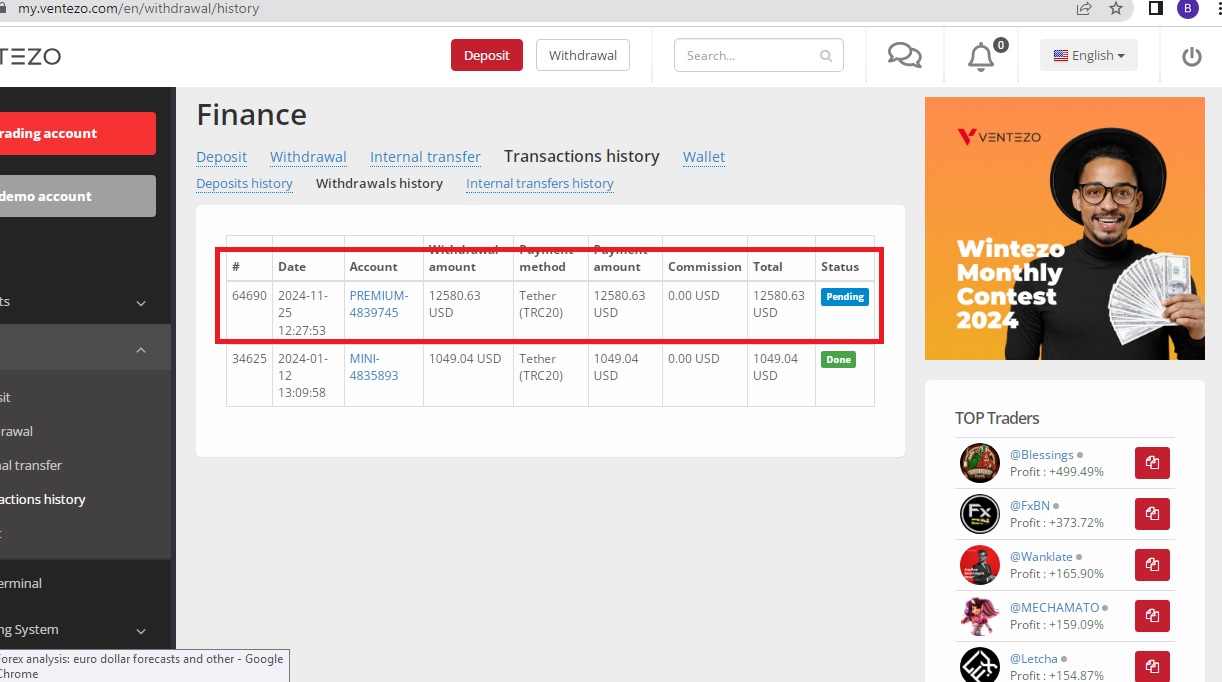1222x682 pixels.
Task: Bookmark page with the star icon
Action: [1116, 9]
